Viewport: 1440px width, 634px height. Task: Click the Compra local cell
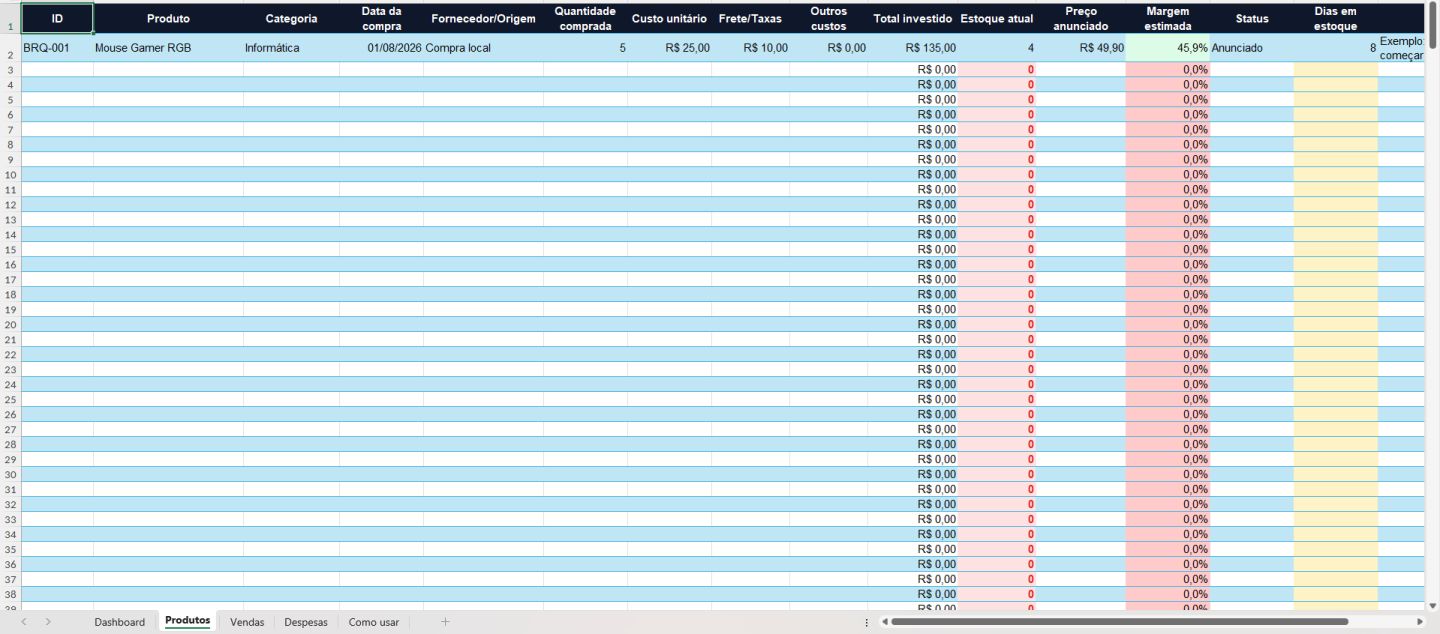pos(483,48)
